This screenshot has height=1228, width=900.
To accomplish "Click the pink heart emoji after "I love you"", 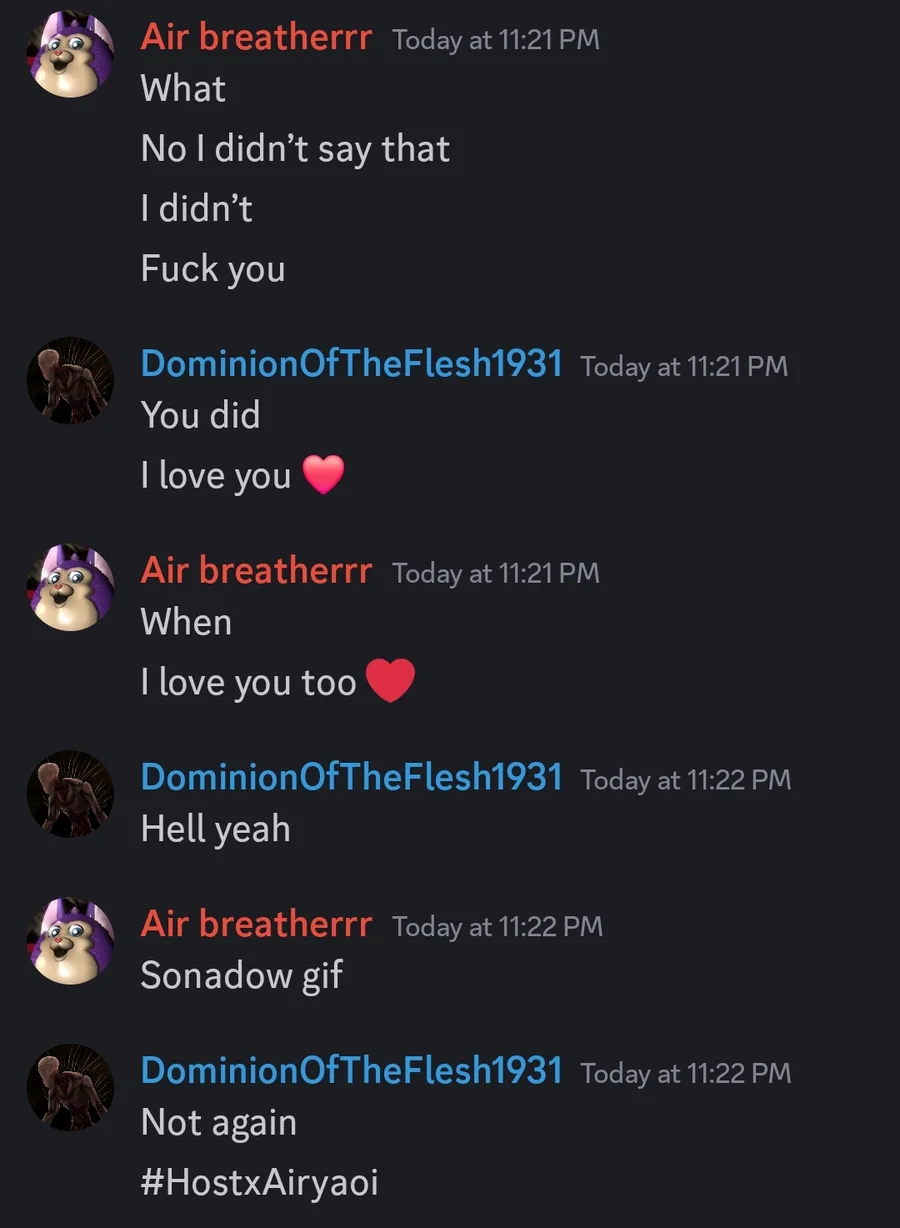I will (x=323, y=475).
